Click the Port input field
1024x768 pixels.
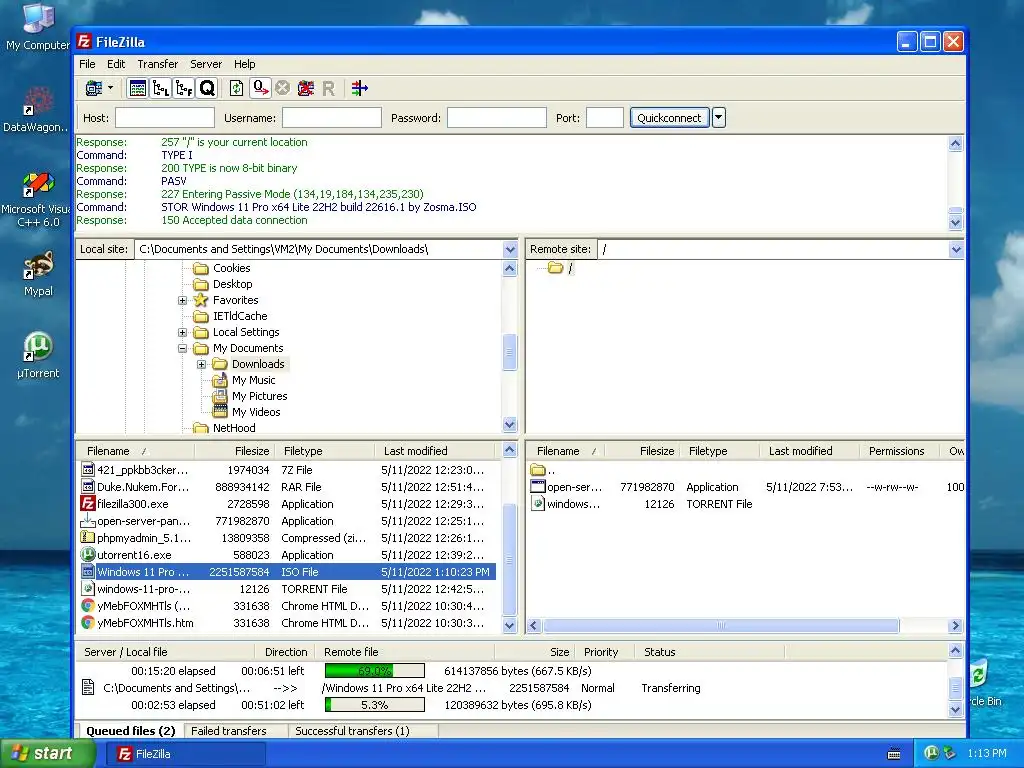[x=605, y=118]
